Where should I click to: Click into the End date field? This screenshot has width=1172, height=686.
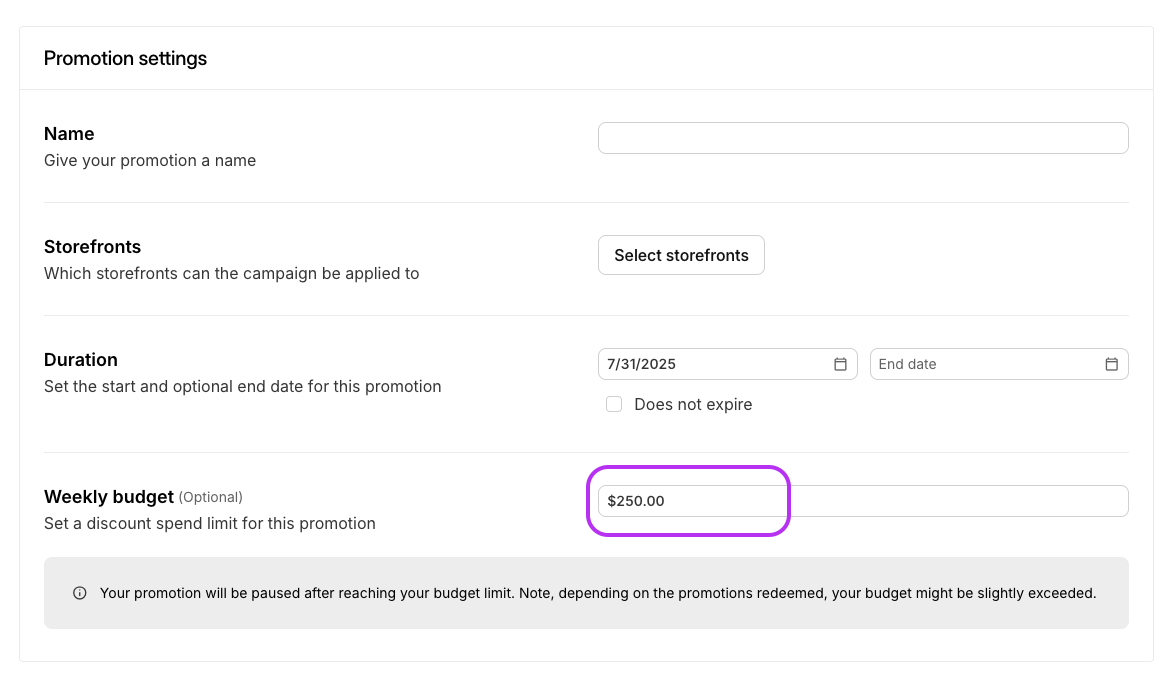(x=985, y=364)
